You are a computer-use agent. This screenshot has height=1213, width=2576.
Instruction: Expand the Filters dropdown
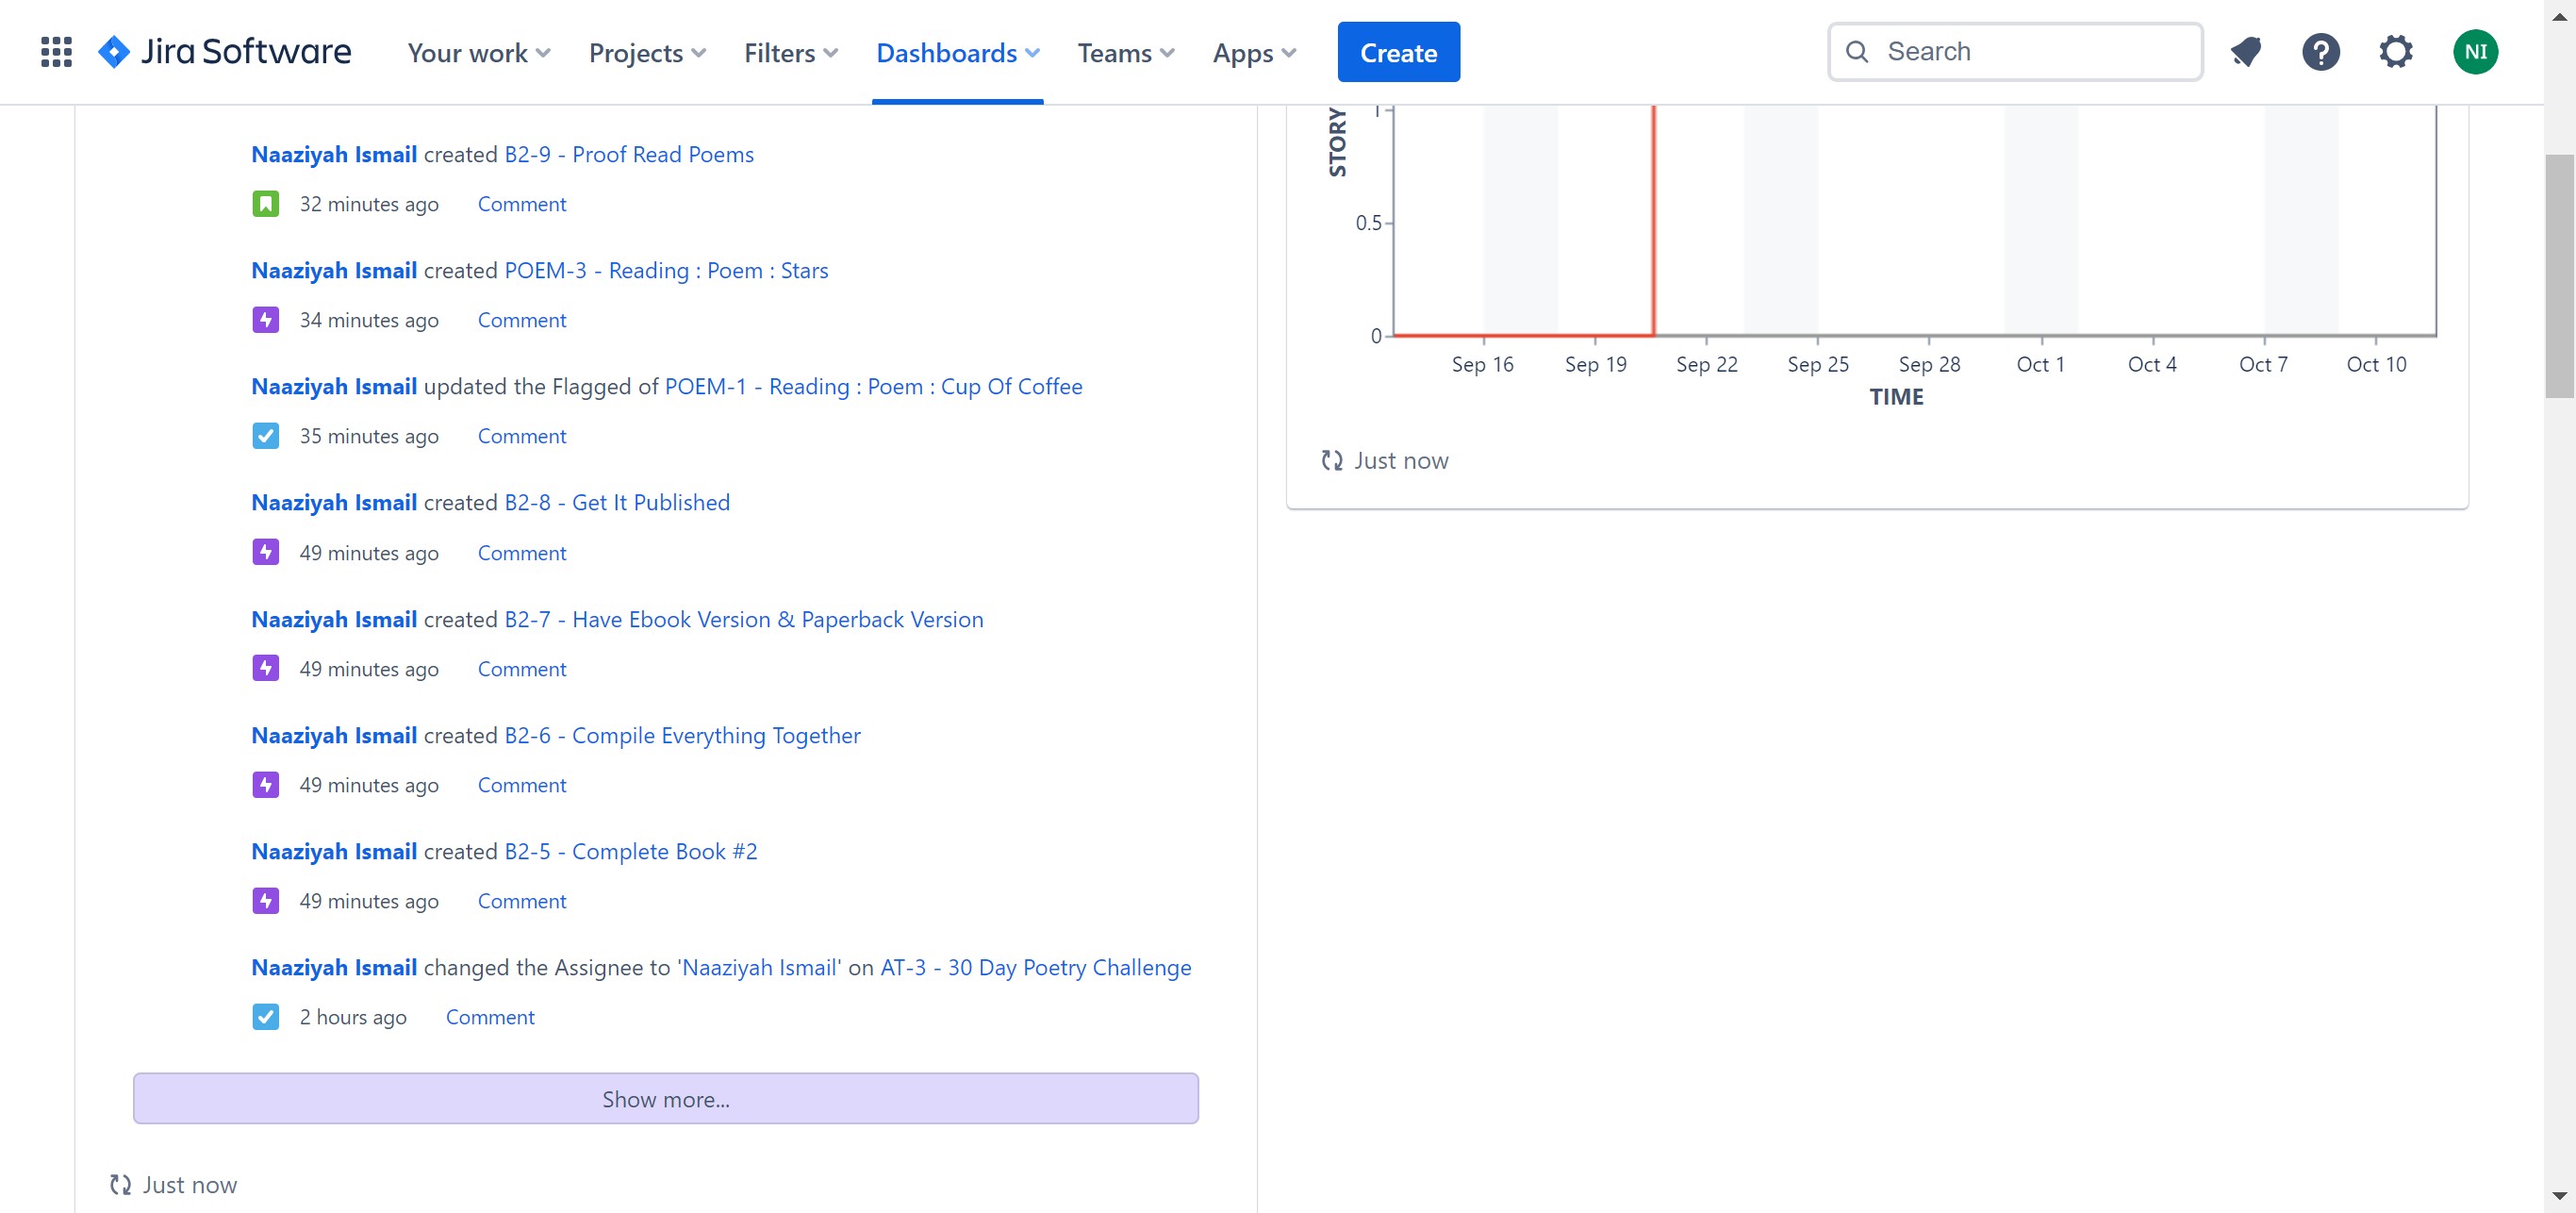(x=790, y=53)
